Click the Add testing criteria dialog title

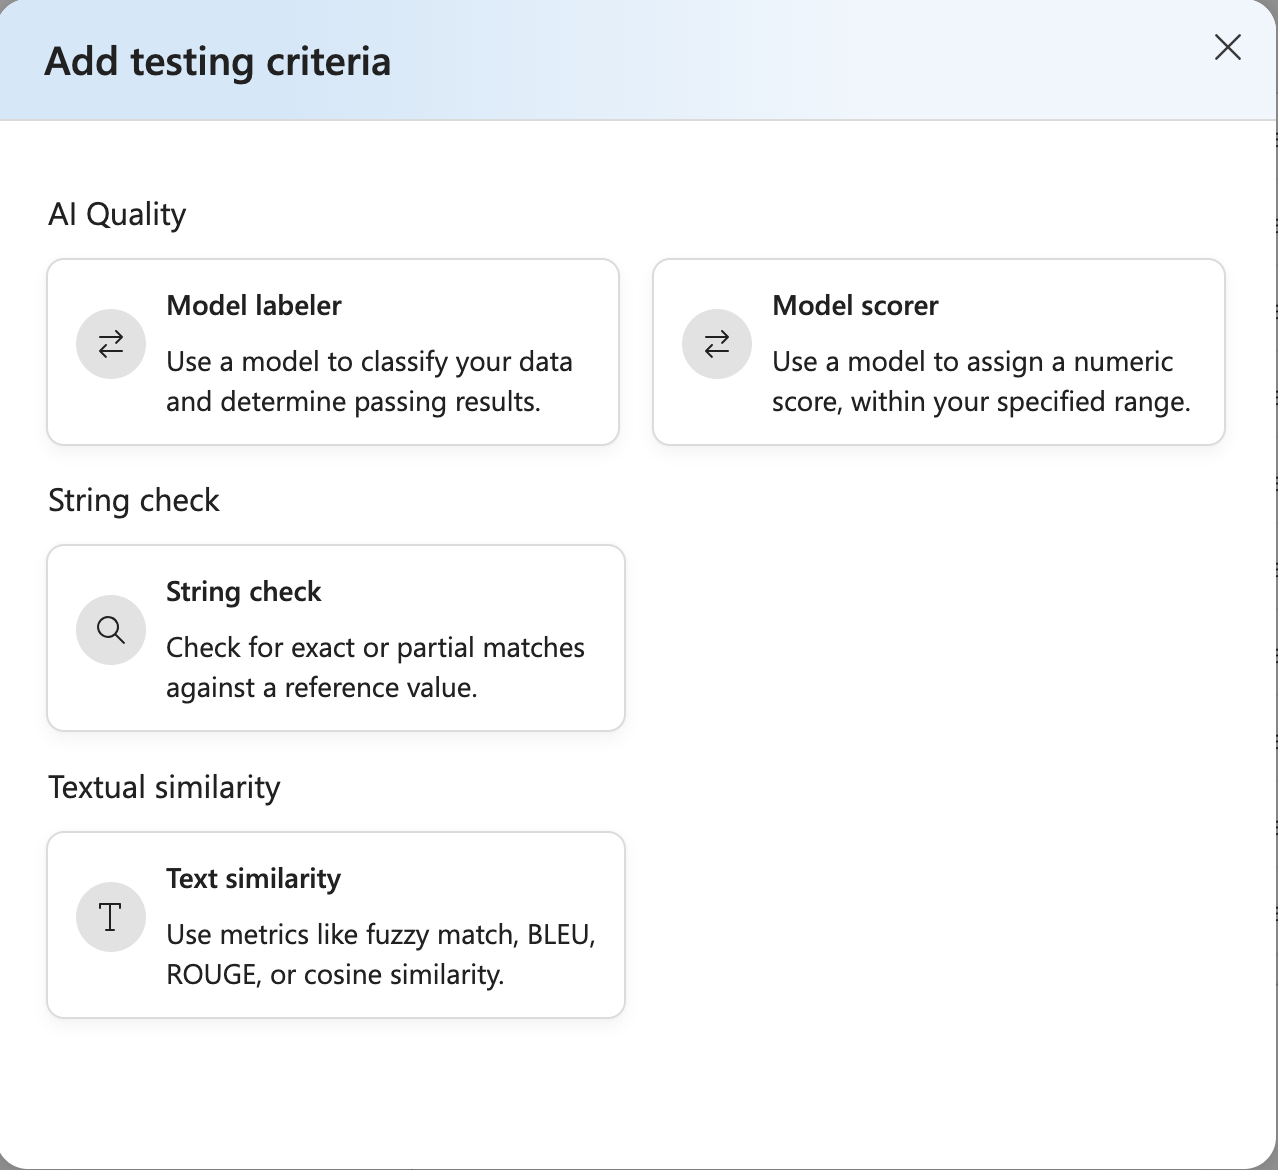(218, 61)
